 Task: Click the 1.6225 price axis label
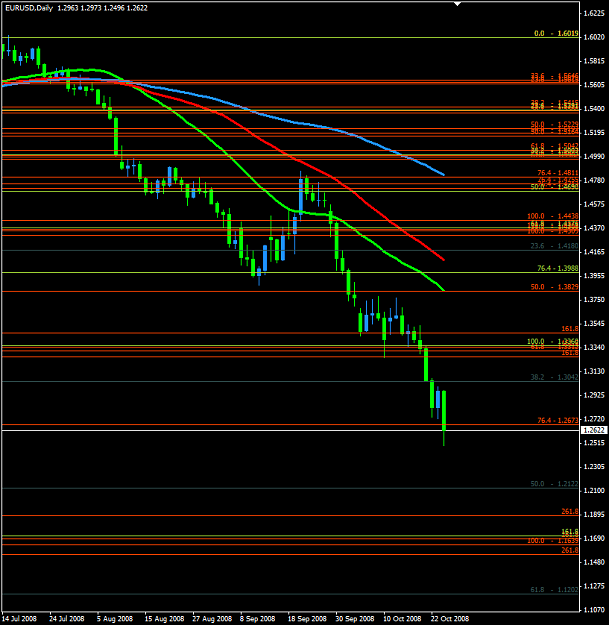pos(594,13)
